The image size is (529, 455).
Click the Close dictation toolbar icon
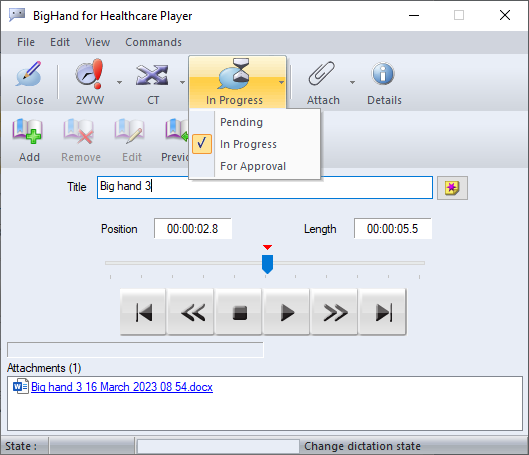coord(29,74)
